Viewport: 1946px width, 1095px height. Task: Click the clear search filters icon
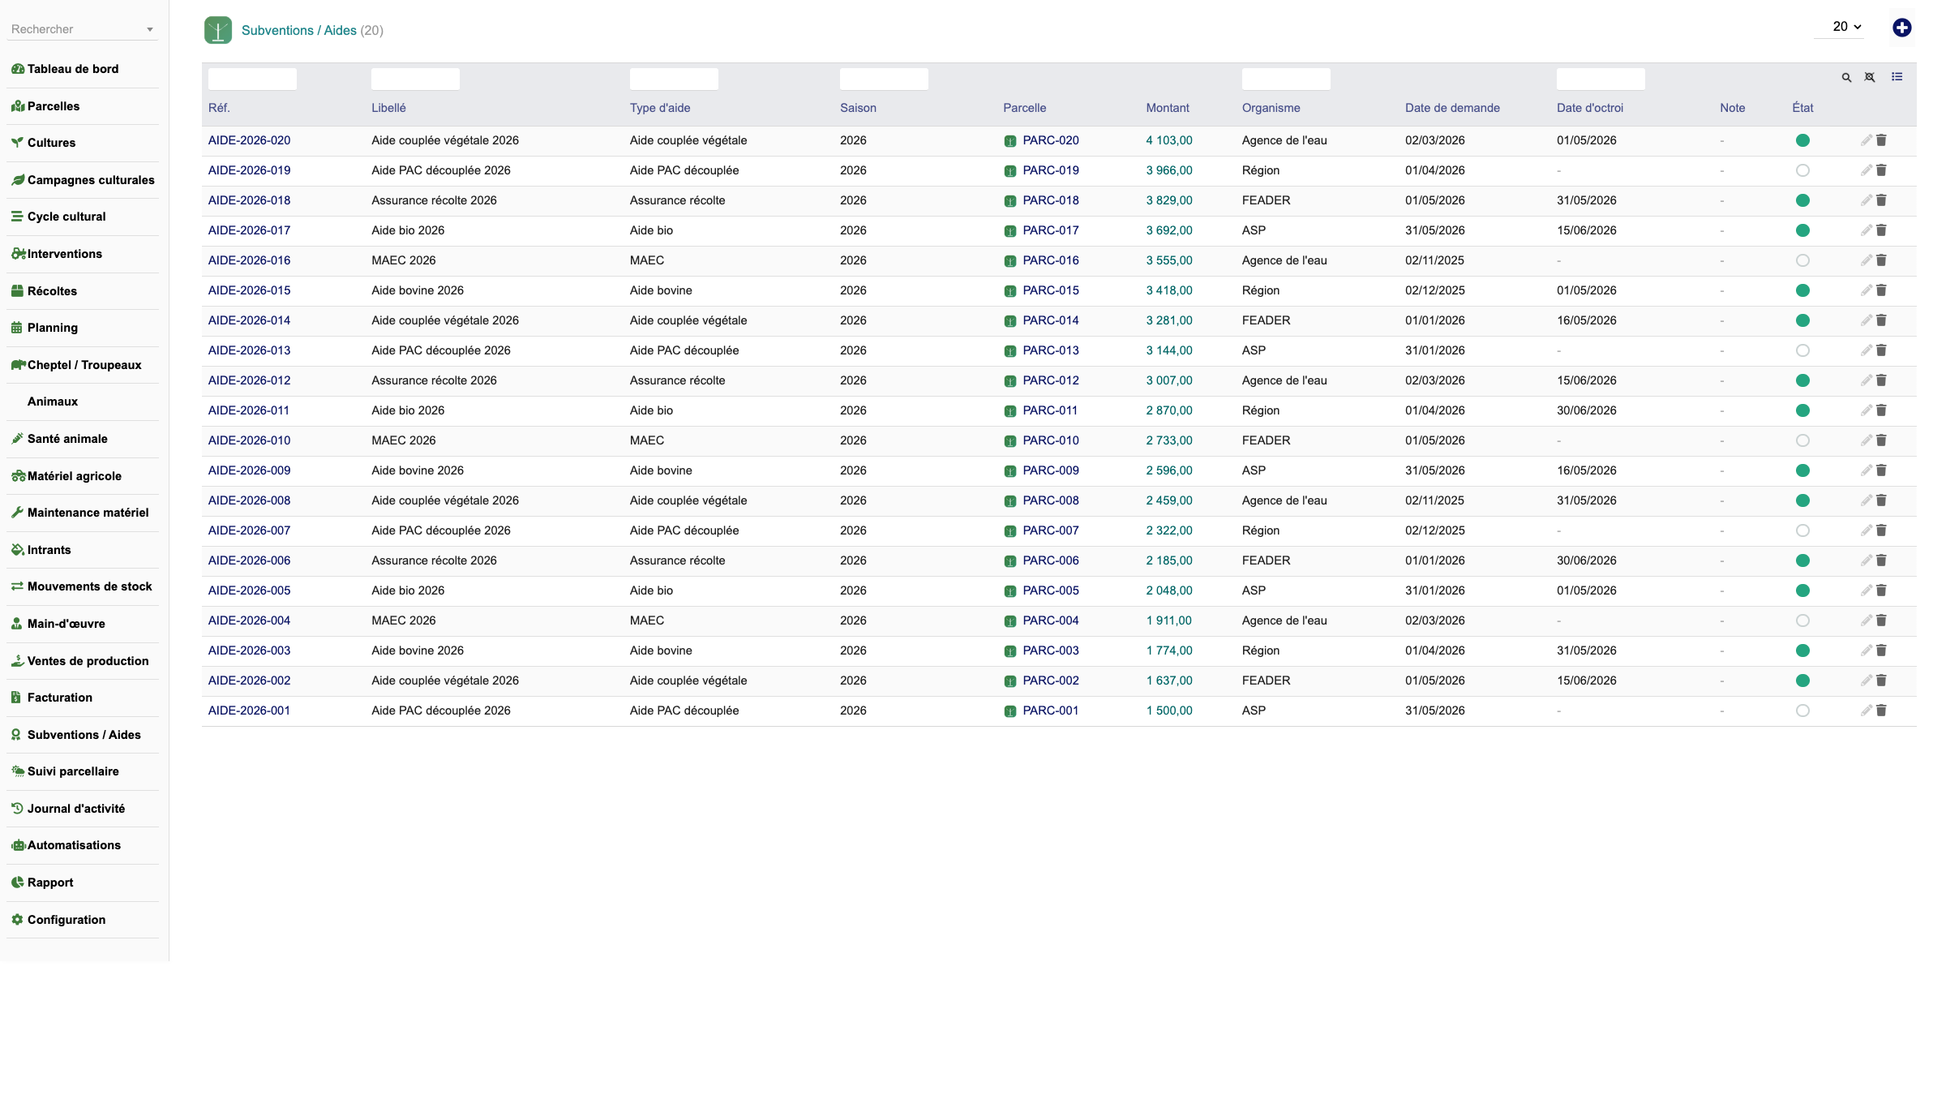[1869, 77]
